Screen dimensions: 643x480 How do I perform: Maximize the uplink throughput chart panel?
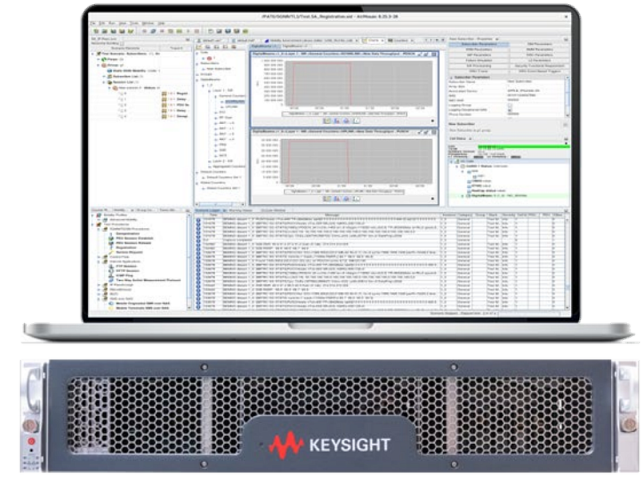pos(434,132)
